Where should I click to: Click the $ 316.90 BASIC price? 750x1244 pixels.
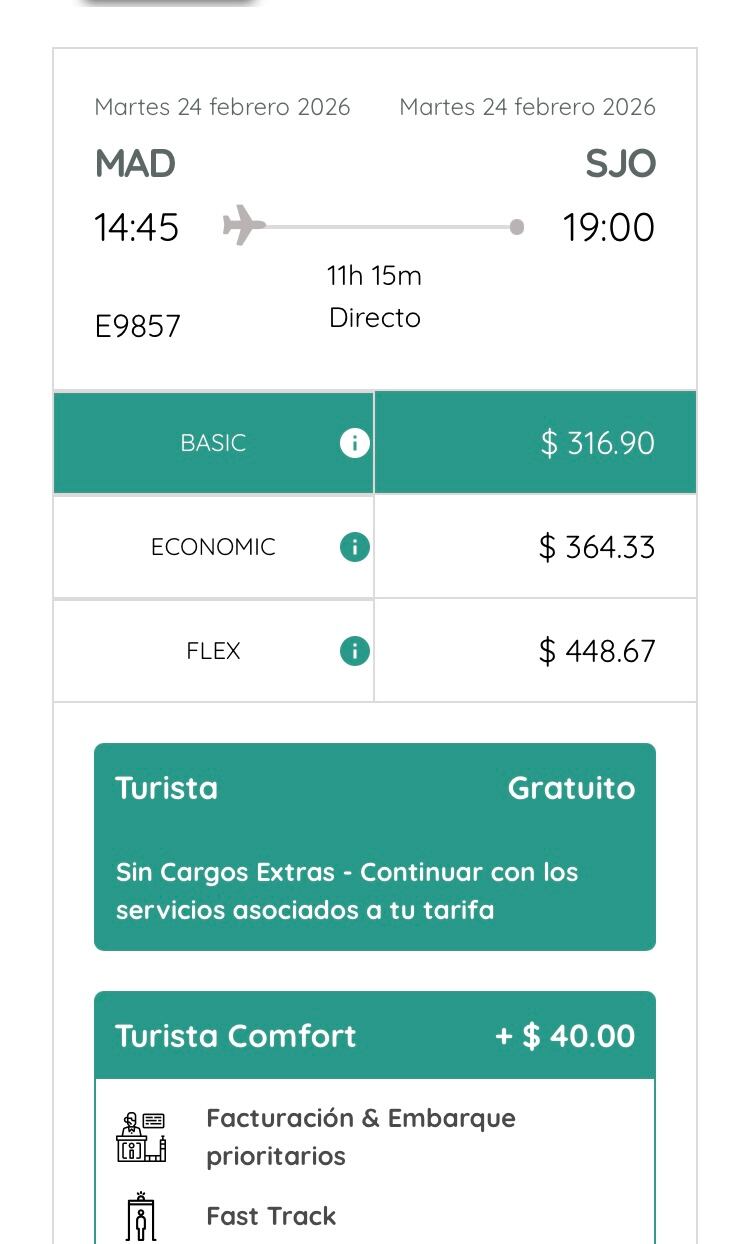pos(597,443)
